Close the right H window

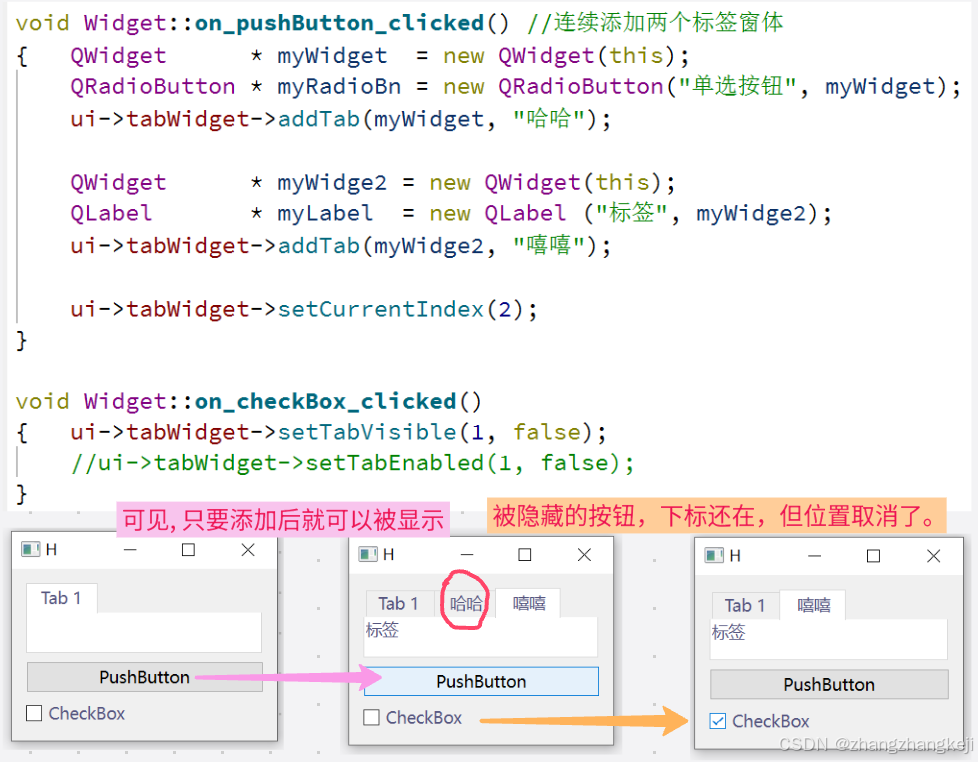[x=933, y=556]
